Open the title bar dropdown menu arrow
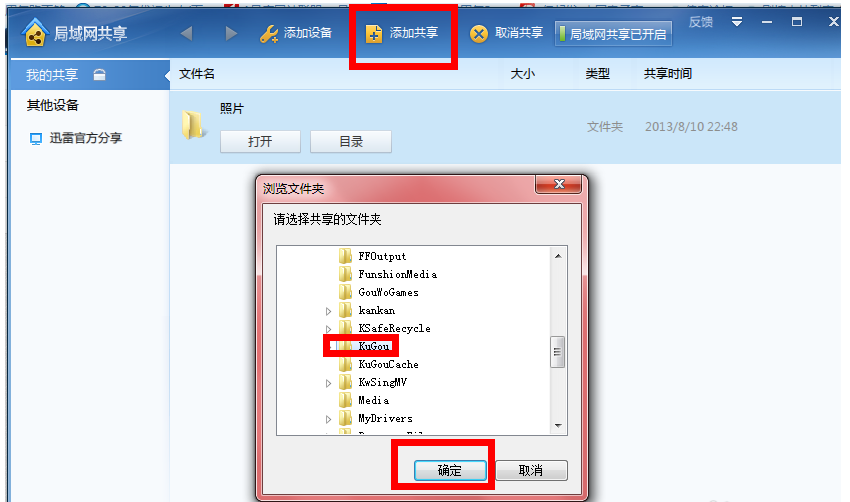The height and width of the screenshot is (502, 850). tap(737, 22)
